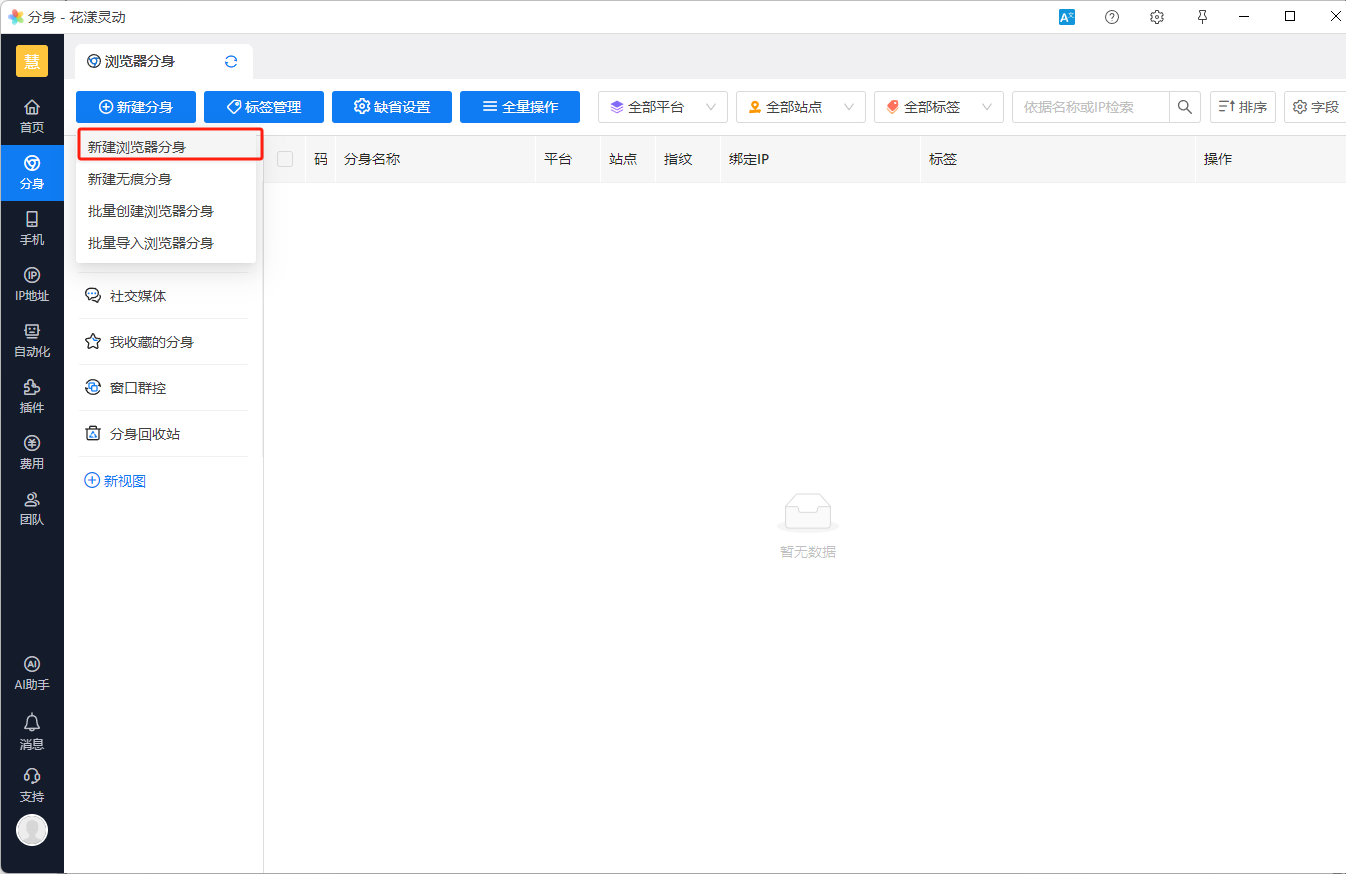Open the 手机 (phone) sidebar section
This screenshot has height=874, width=1346.
(32, 228)
